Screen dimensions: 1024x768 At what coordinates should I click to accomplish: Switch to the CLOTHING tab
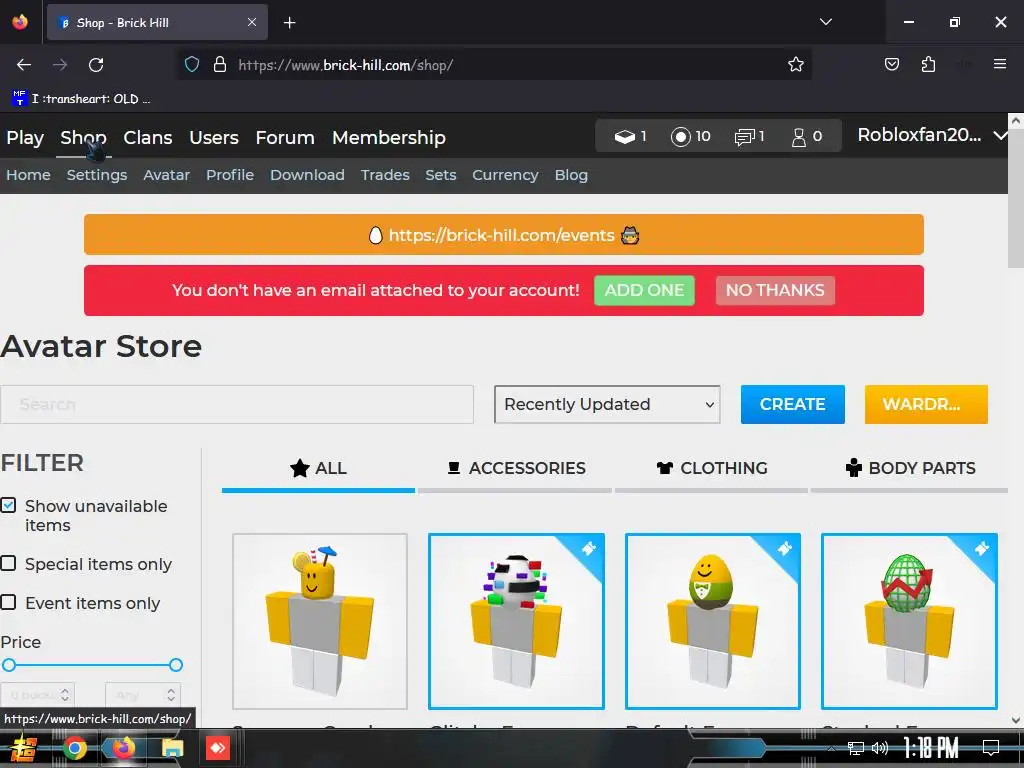(x=711, y=468)
